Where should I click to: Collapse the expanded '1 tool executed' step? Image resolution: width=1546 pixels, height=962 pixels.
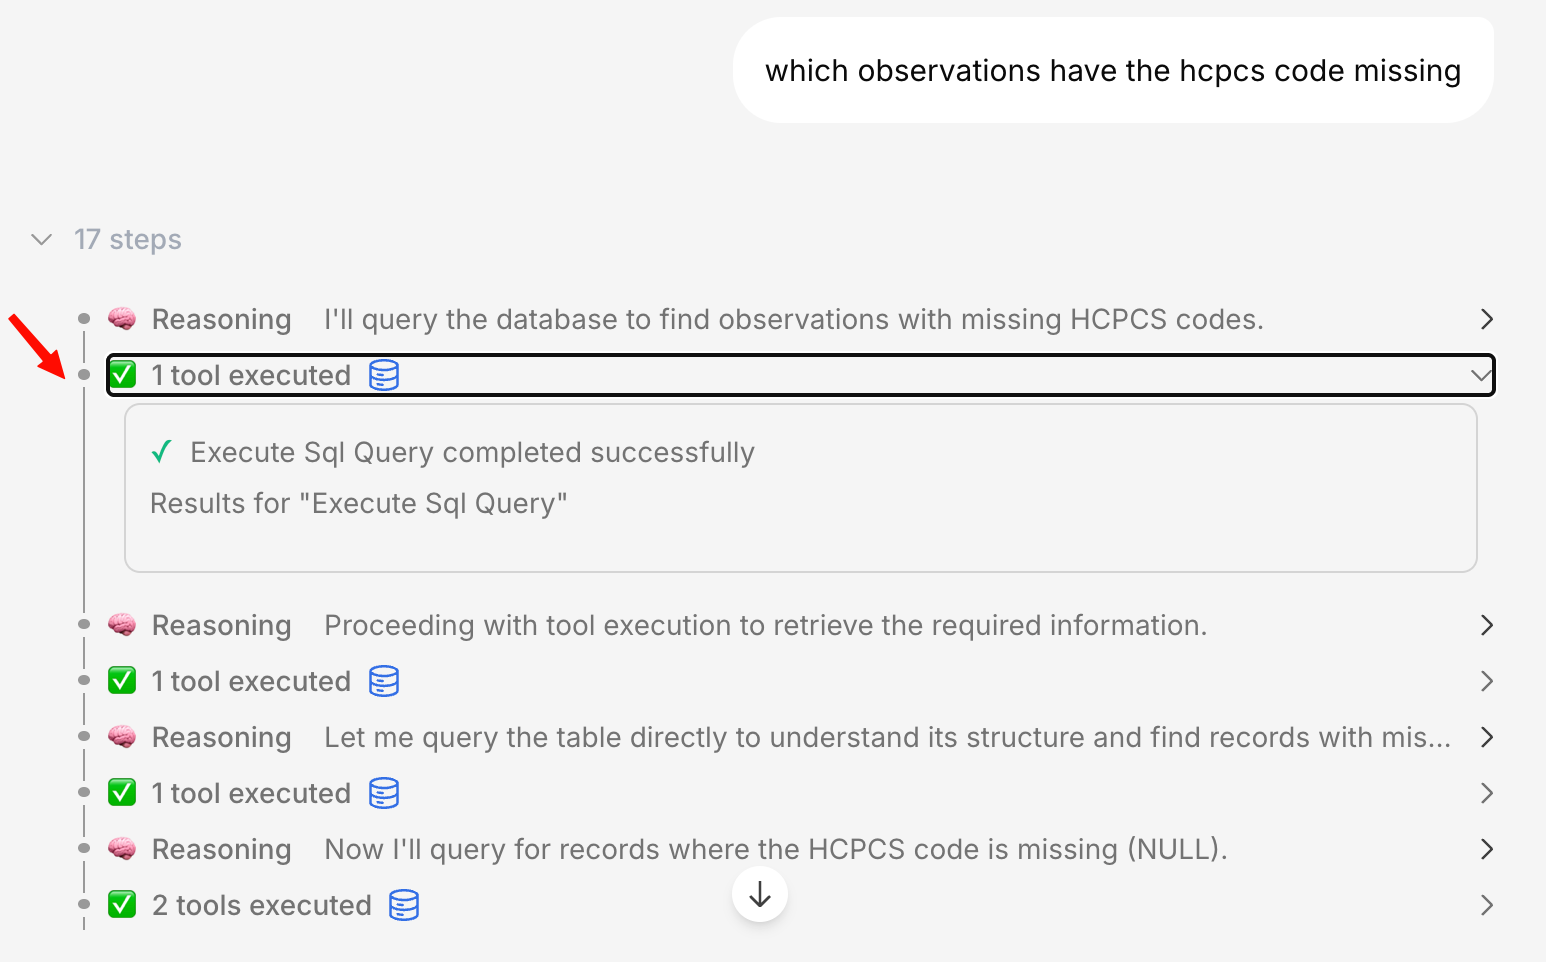(1481, 376)
